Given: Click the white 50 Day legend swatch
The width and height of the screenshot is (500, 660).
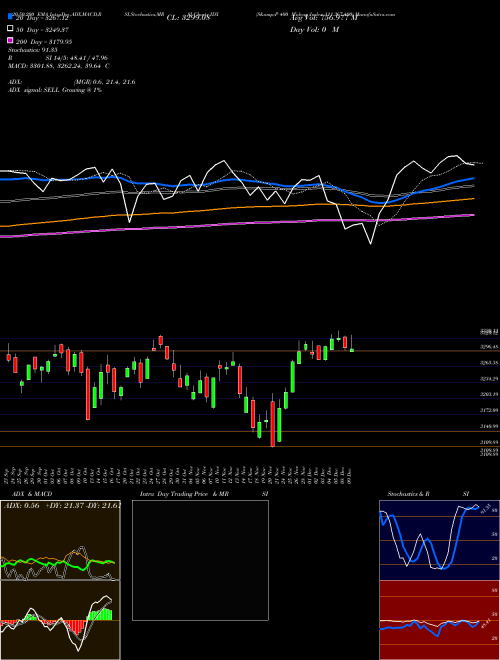Looking at the screenshot, I should click(10, 29).
